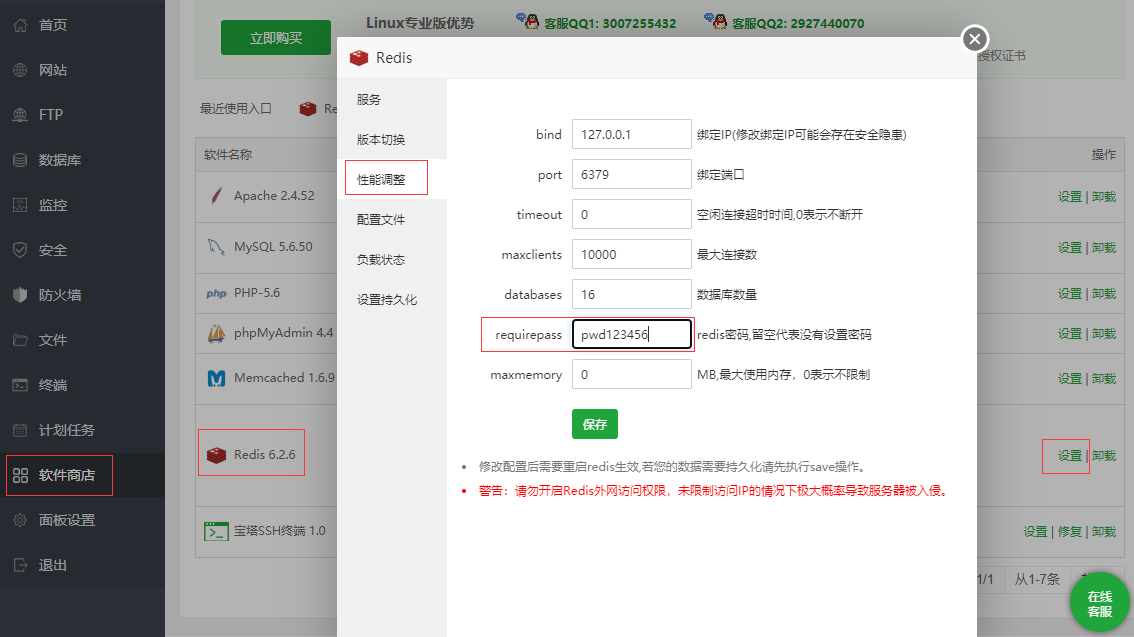Viewport: 1134px width, 637px height.
Task: Click the software store grid icon
Action: coord(20,475)
